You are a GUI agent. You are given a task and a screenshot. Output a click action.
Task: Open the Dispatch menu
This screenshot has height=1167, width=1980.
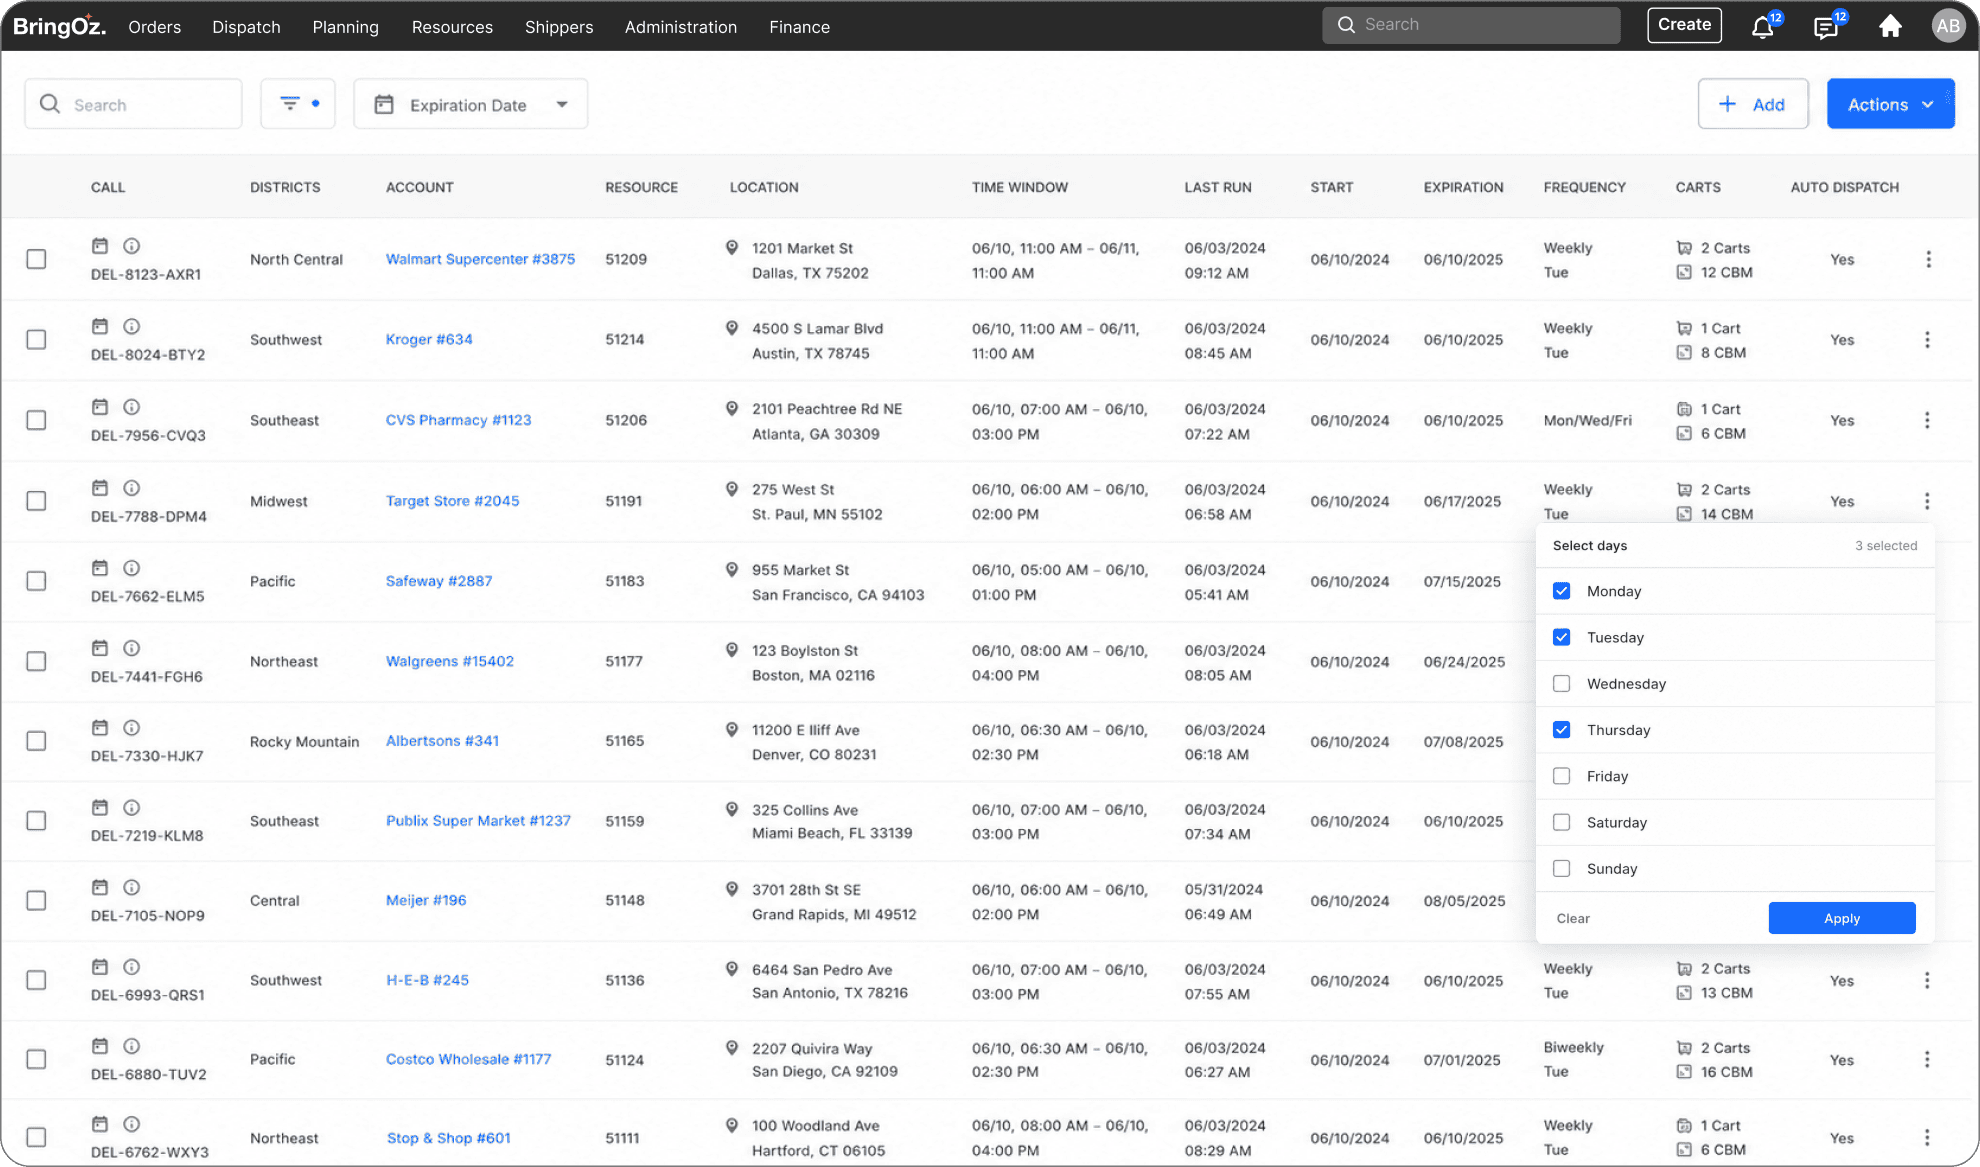pos(246,27)
